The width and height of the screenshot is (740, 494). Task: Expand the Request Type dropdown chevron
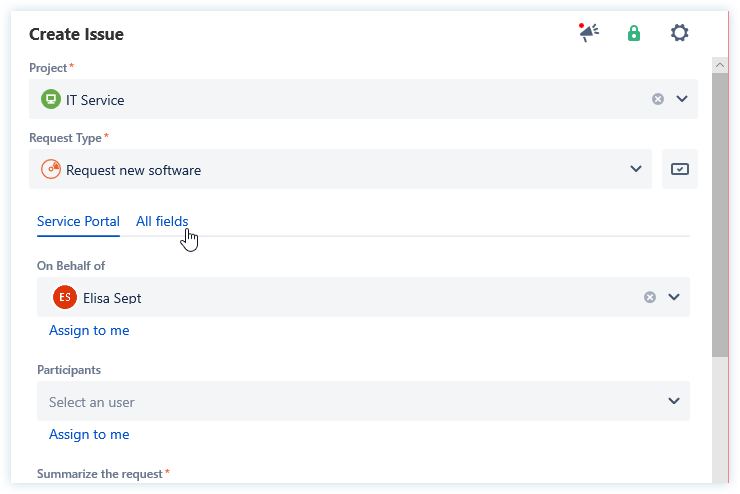click(x=636, y=169)
